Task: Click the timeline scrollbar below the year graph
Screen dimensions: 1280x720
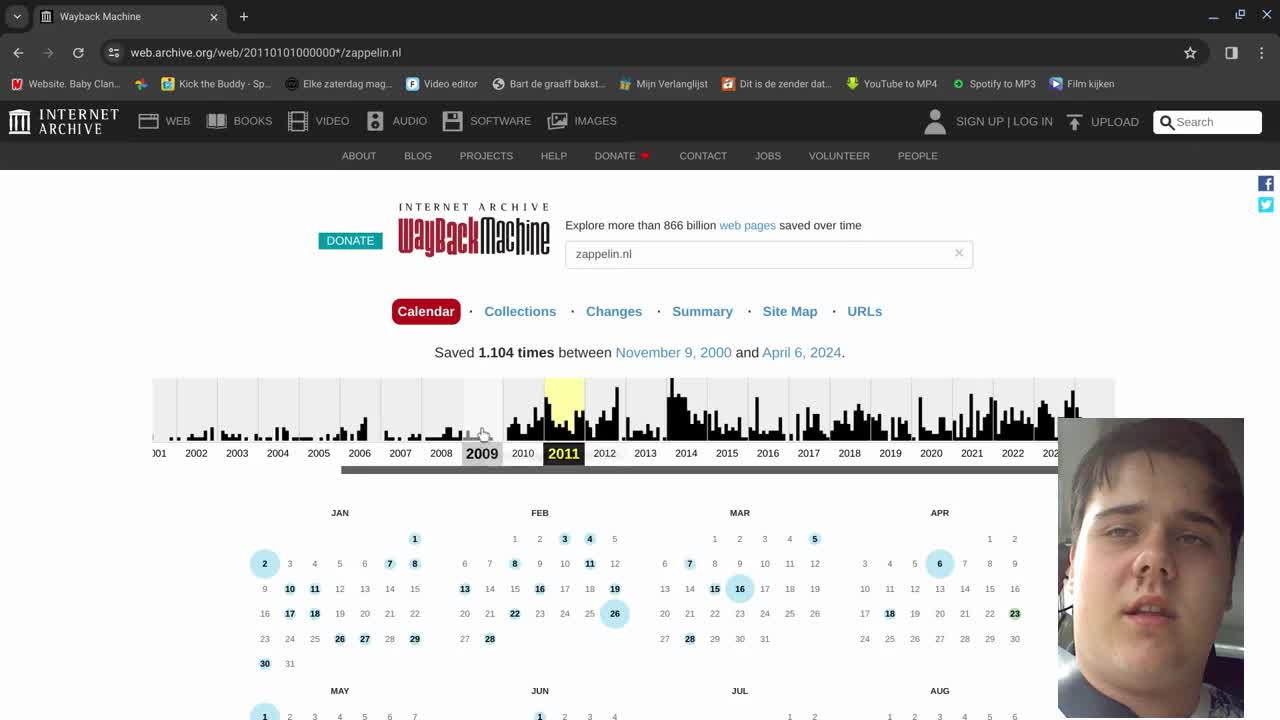Action: [700, 470]
